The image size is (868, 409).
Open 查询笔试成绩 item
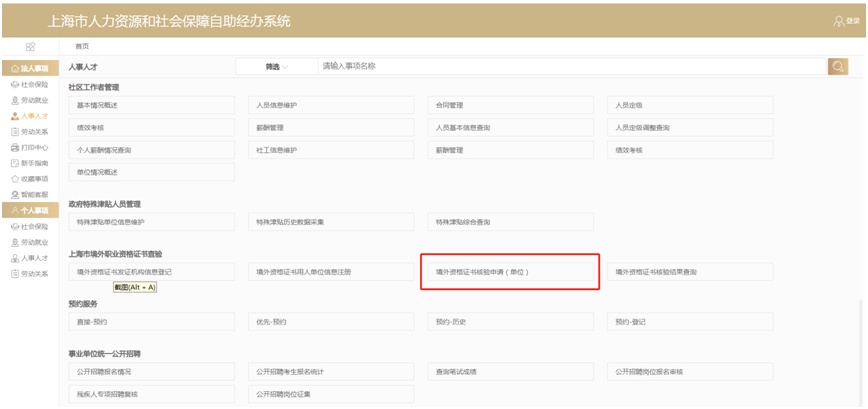510,371
